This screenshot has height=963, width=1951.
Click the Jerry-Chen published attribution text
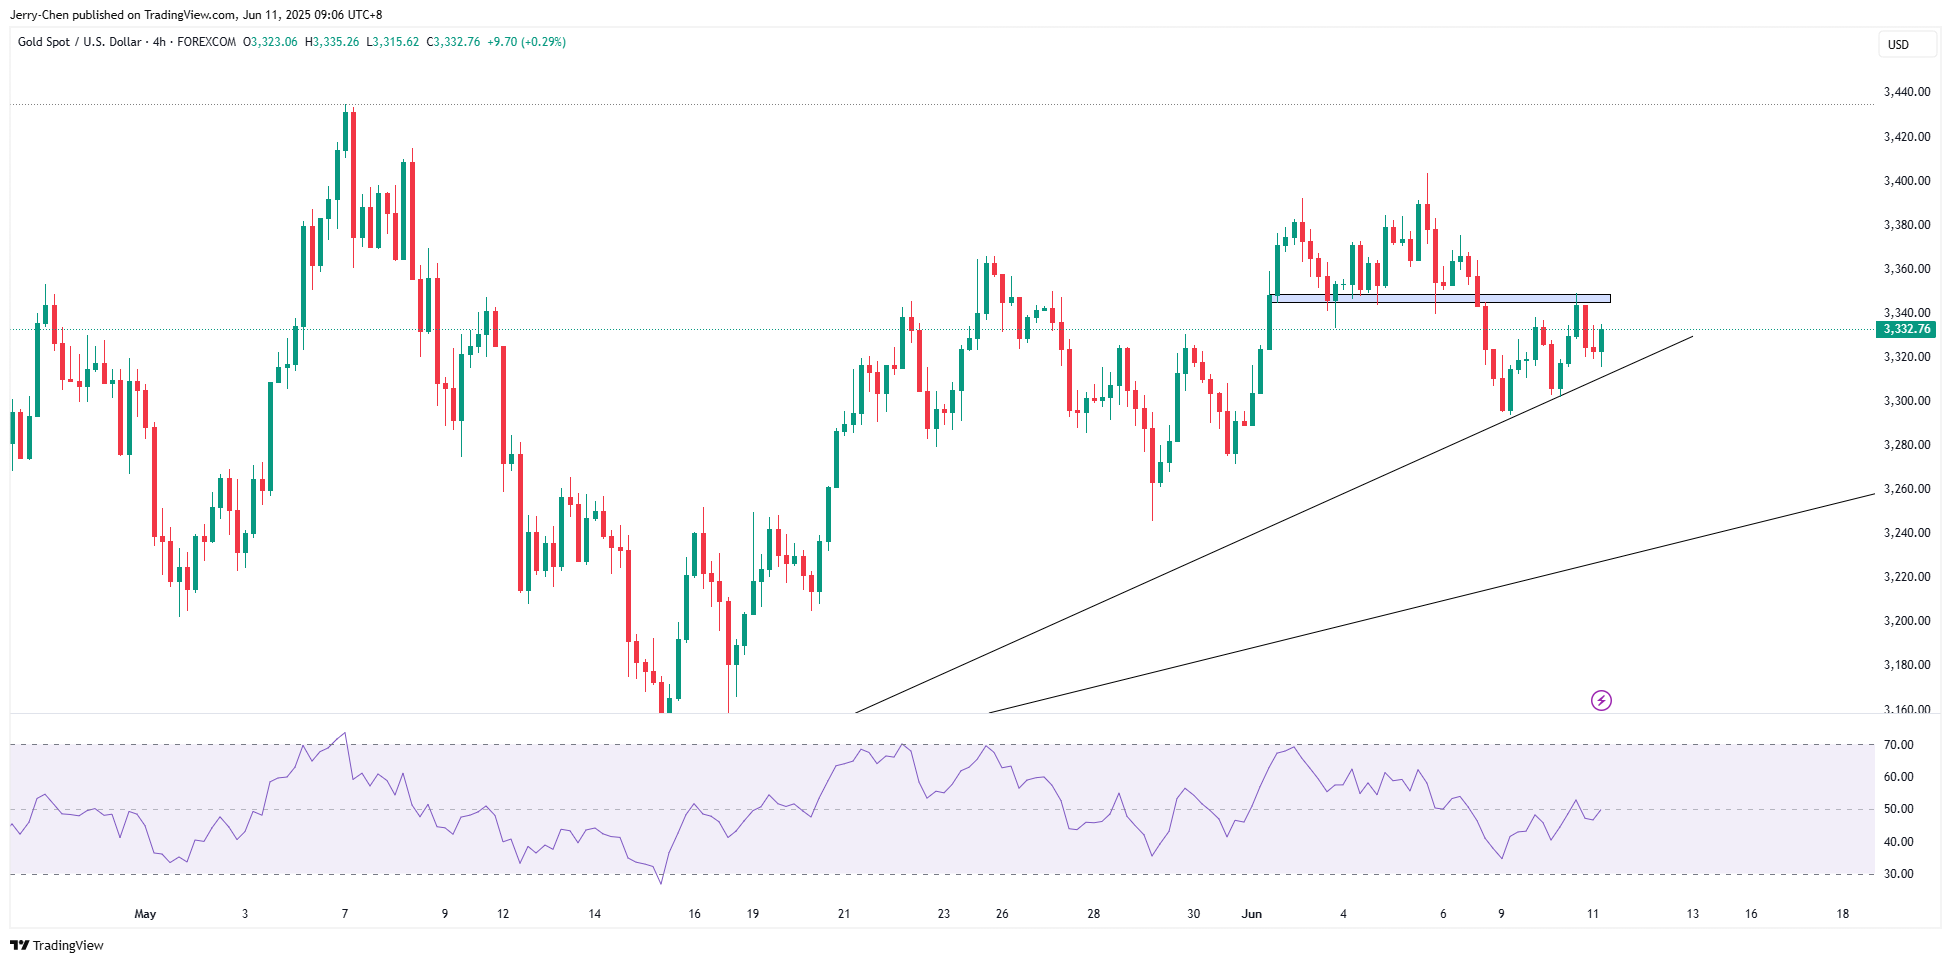pos(196,15)
